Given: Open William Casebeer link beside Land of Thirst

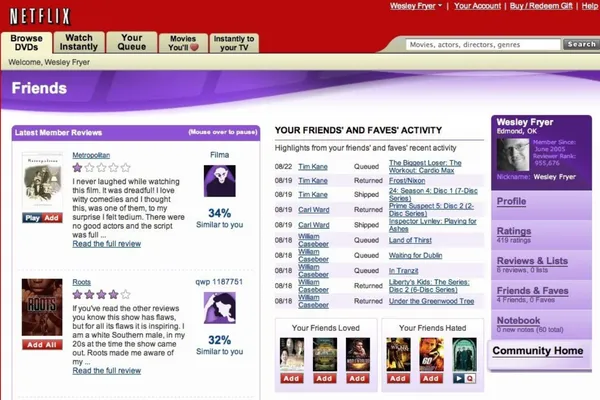Looking at the screenshot, I should (313, 240).
